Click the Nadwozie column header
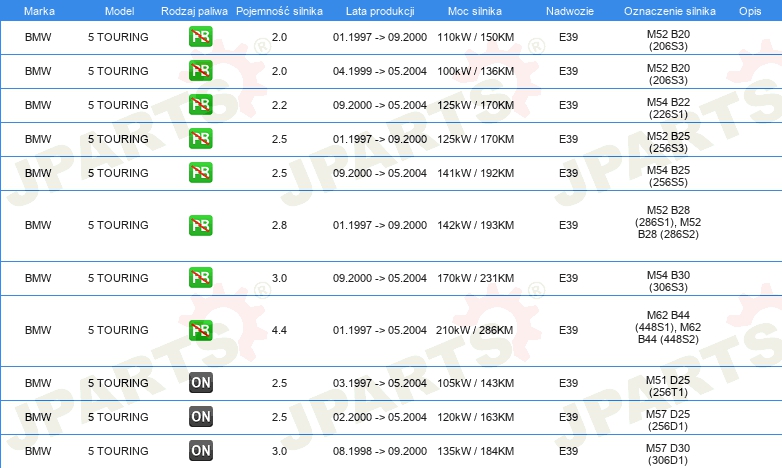Screen dimensions: 782x468 coord(570,11)
